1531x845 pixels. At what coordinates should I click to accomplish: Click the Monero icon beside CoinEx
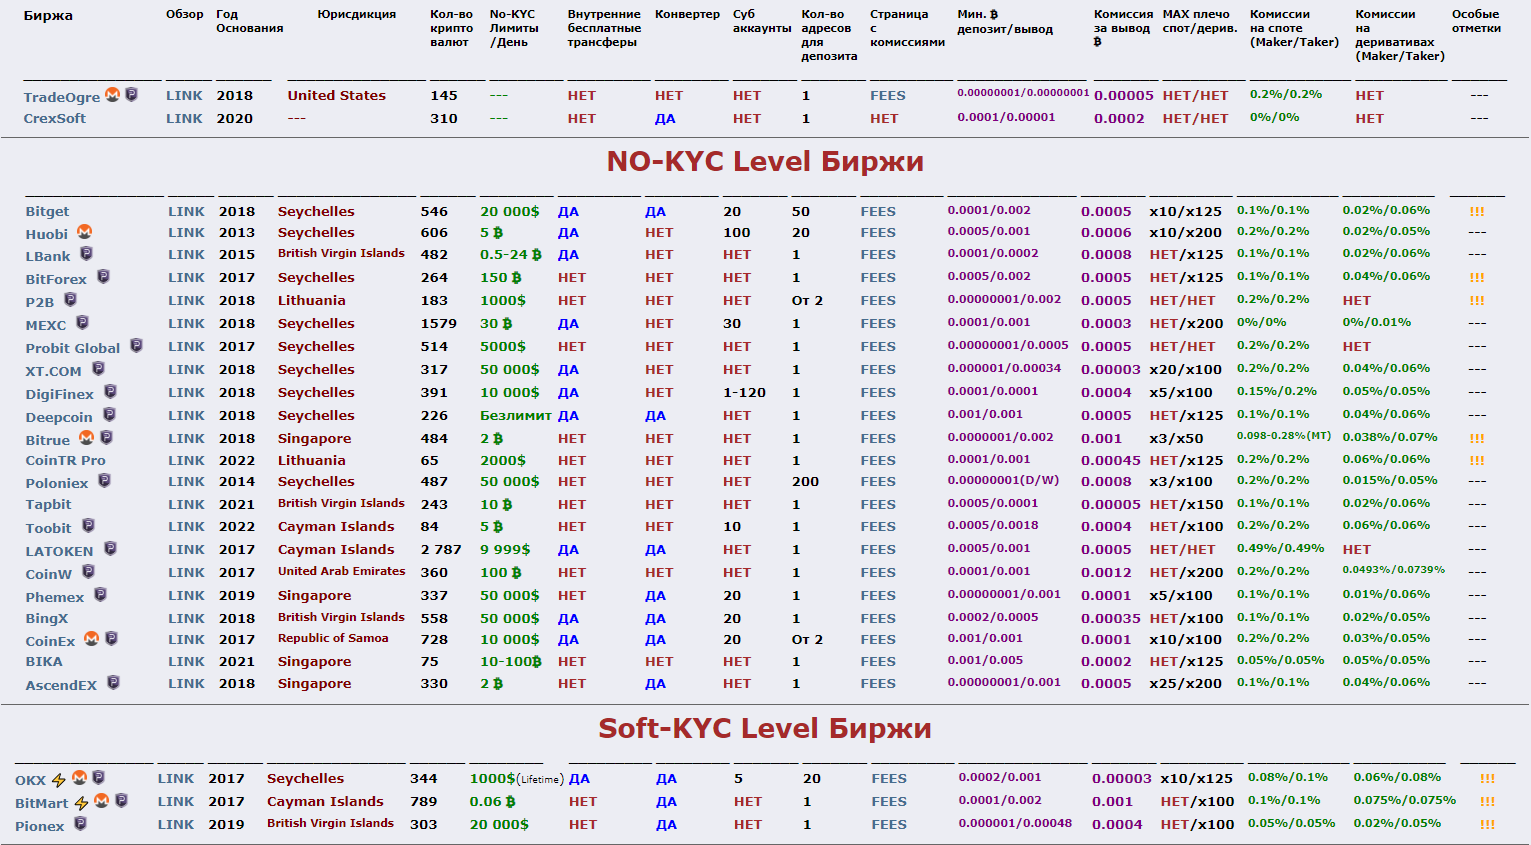[92, 639]
